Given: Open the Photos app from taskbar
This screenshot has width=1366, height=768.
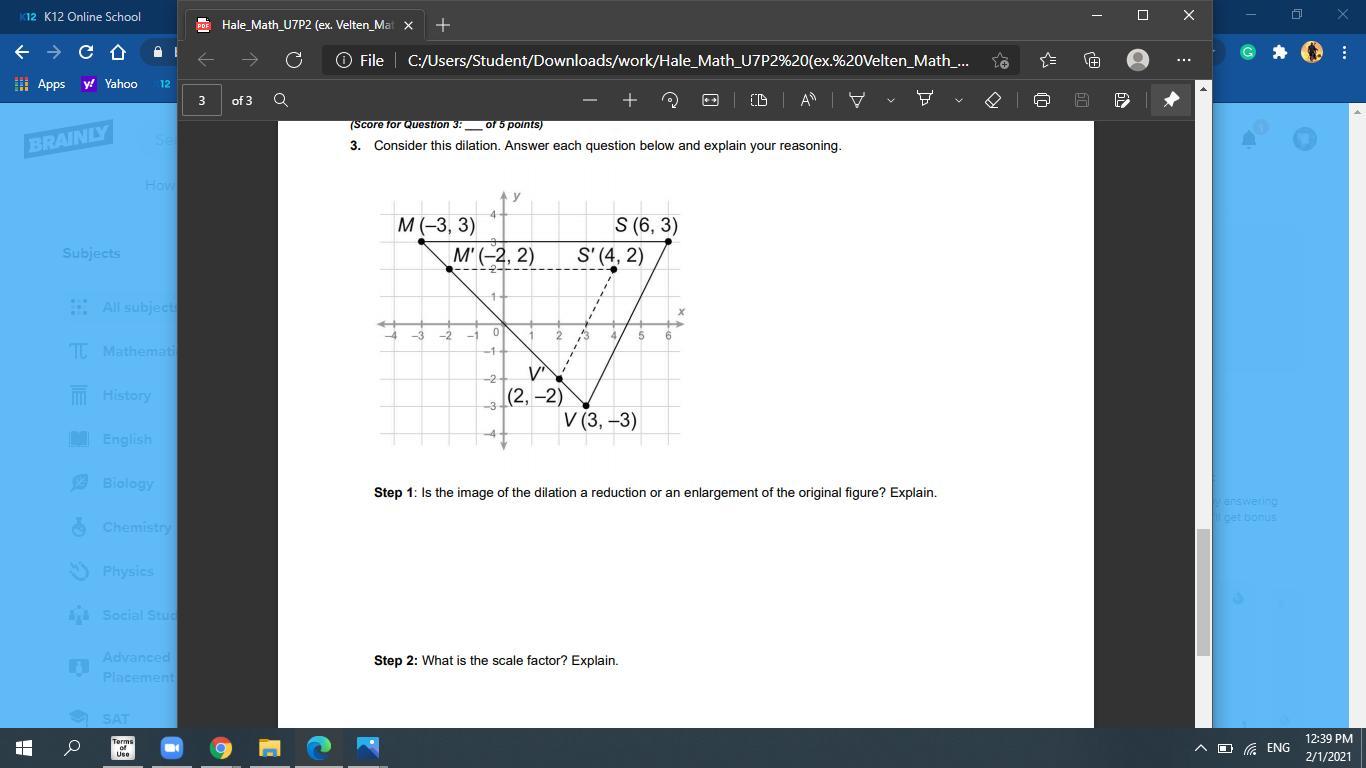Looking at the screenshot, I should click(367, 748).
